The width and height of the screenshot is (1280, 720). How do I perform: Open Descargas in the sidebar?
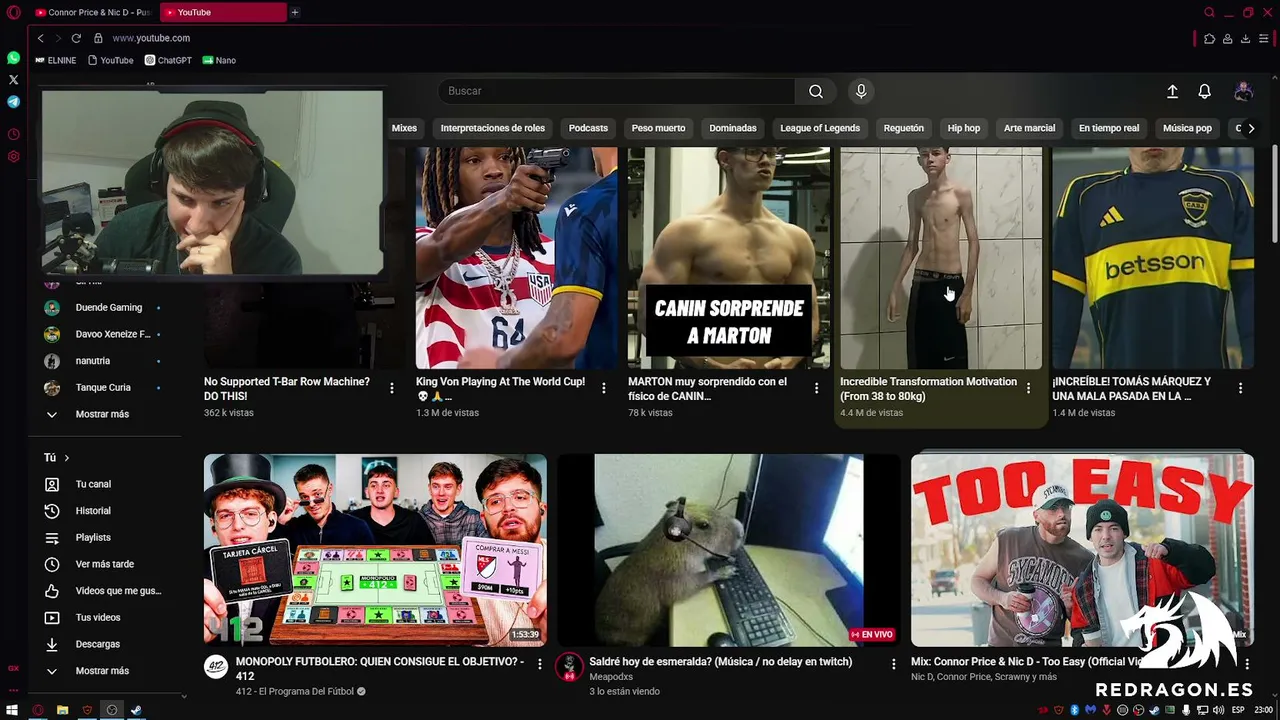[102, 644]
